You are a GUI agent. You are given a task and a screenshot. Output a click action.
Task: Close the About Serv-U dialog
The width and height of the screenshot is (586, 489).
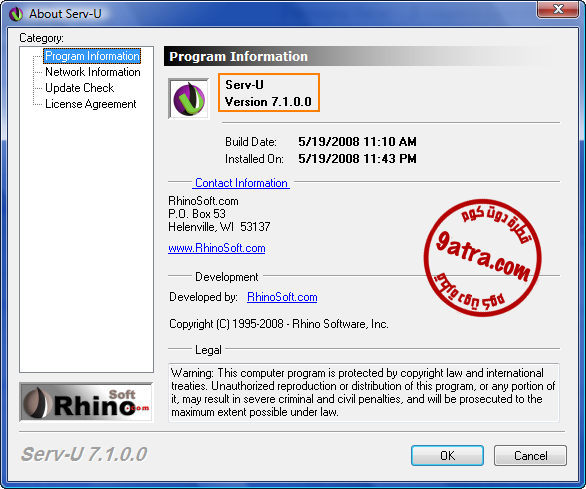(x=558, y=9)
